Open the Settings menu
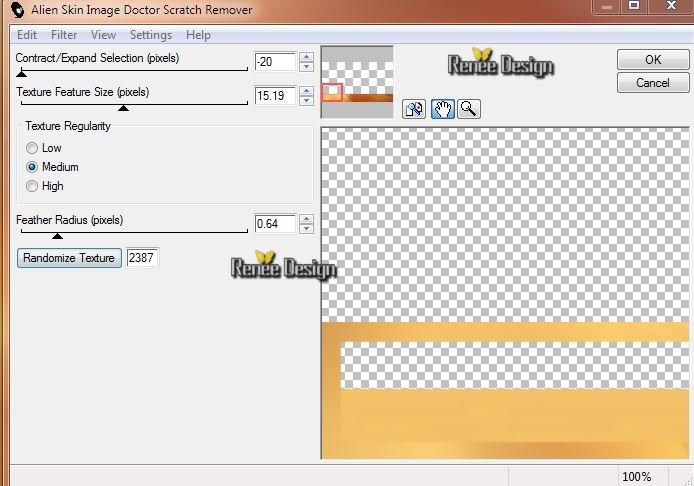 151,35
